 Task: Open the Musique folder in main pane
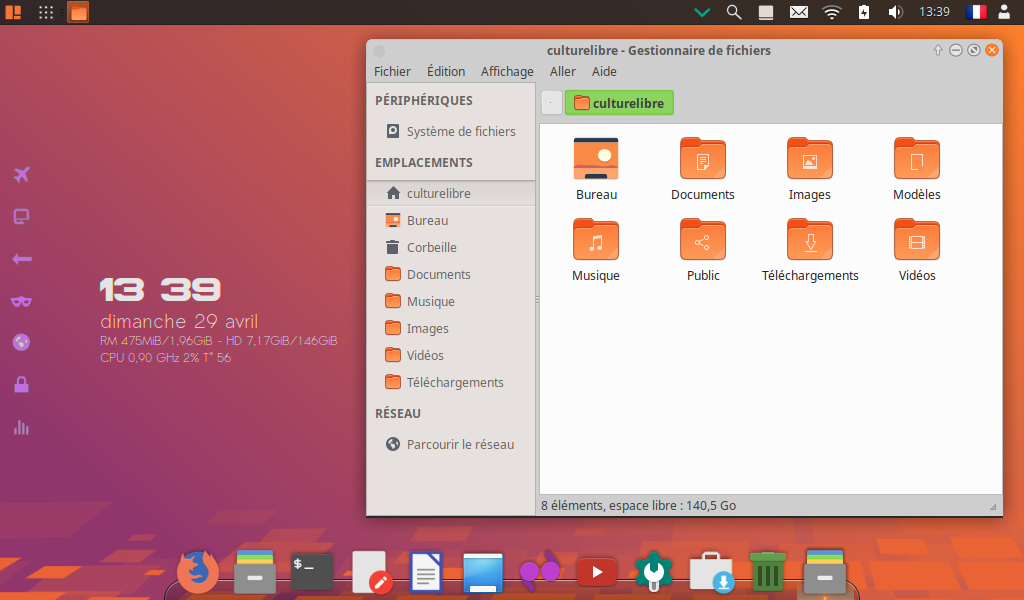[x=596, y=240]
